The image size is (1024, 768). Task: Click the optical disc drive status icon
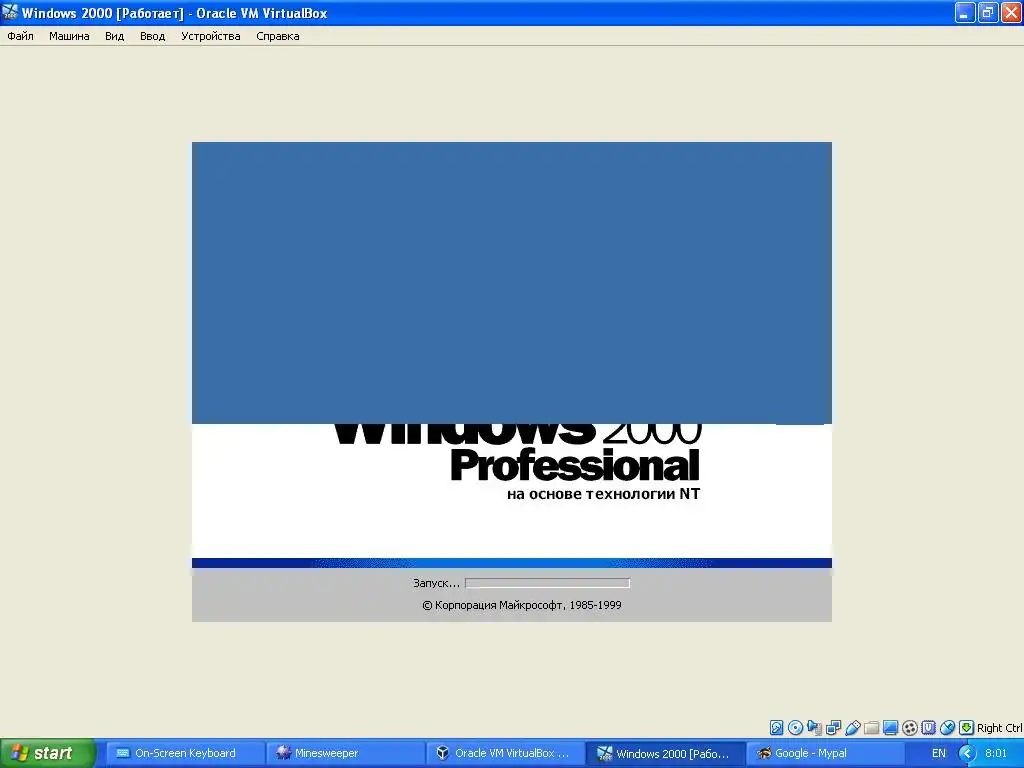795,728
